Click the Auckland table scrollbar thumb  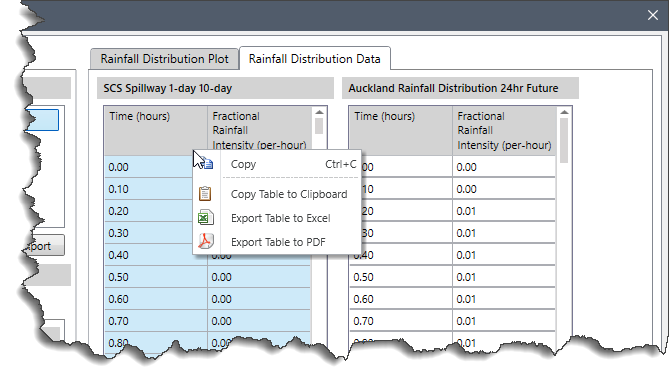tap(564, 140)
